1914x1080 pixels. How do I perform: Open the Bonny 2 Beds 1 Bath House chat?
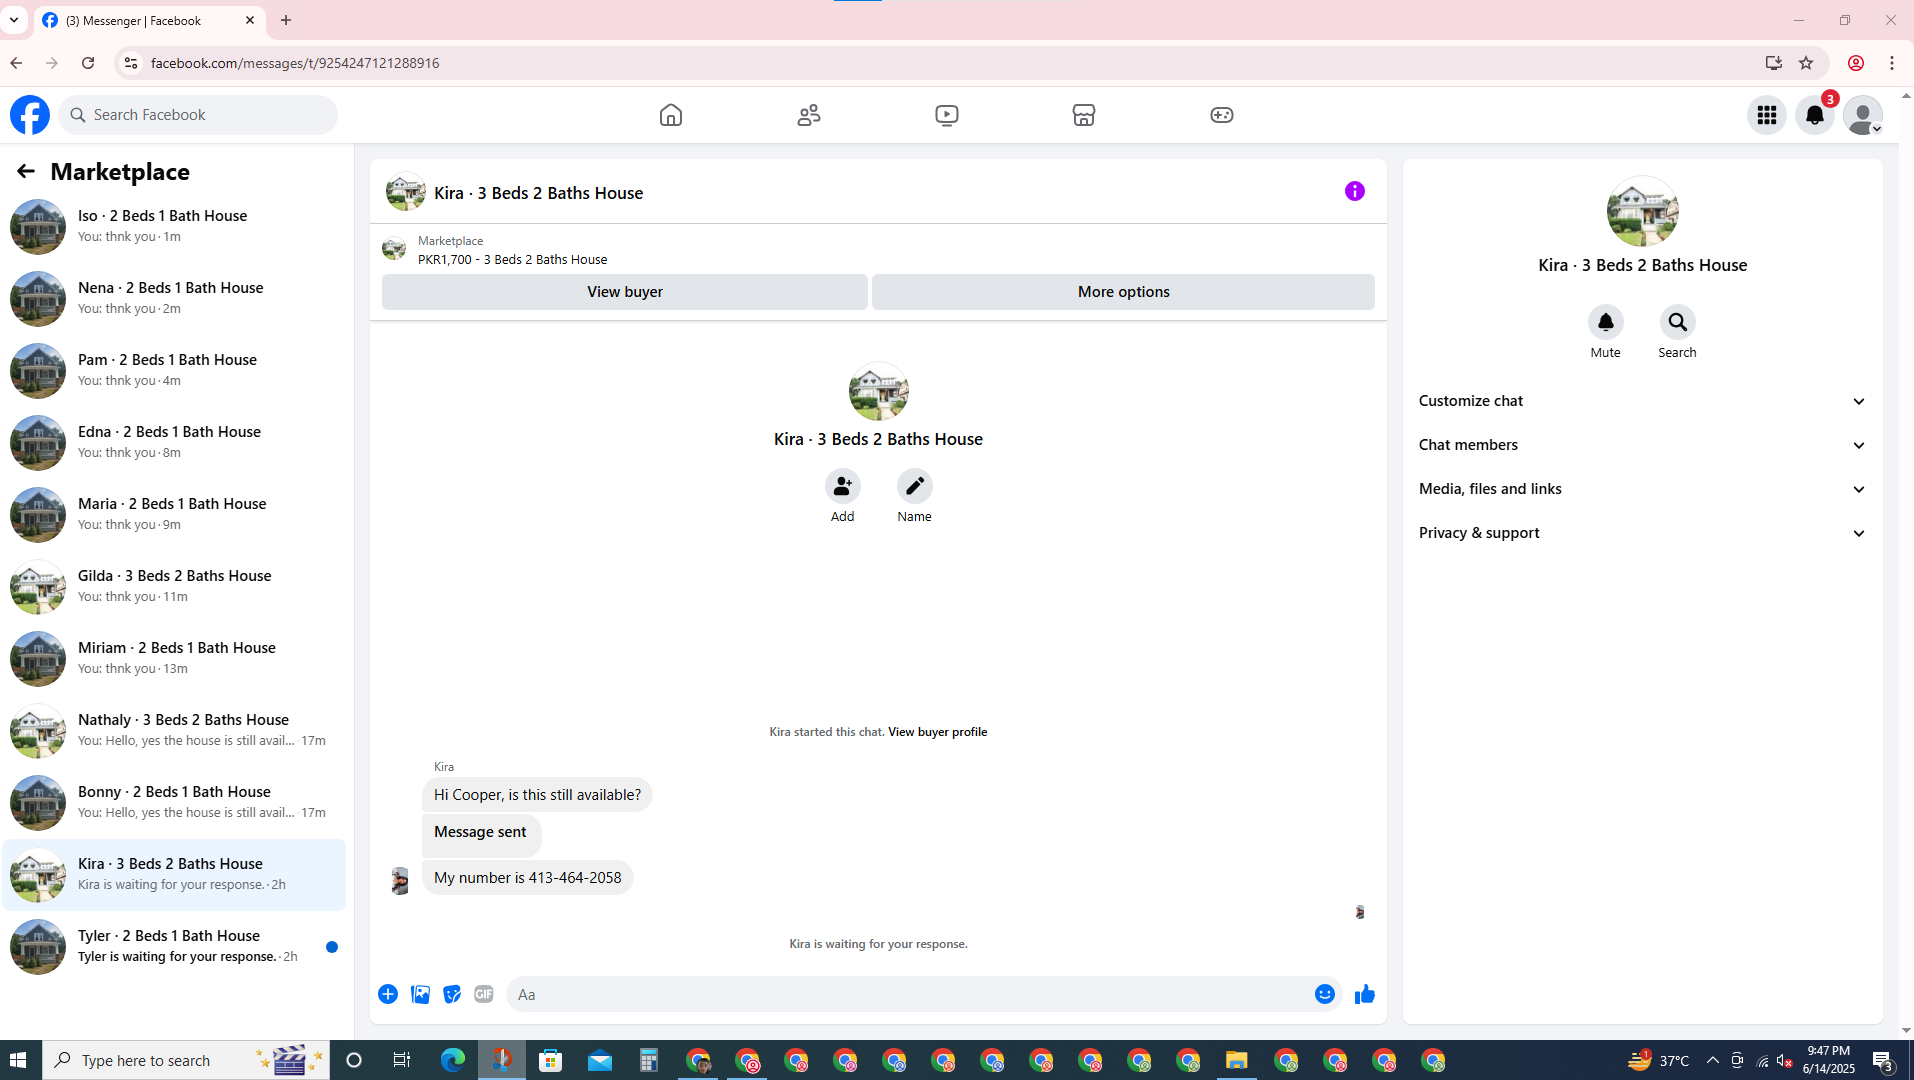pos(174,802)
